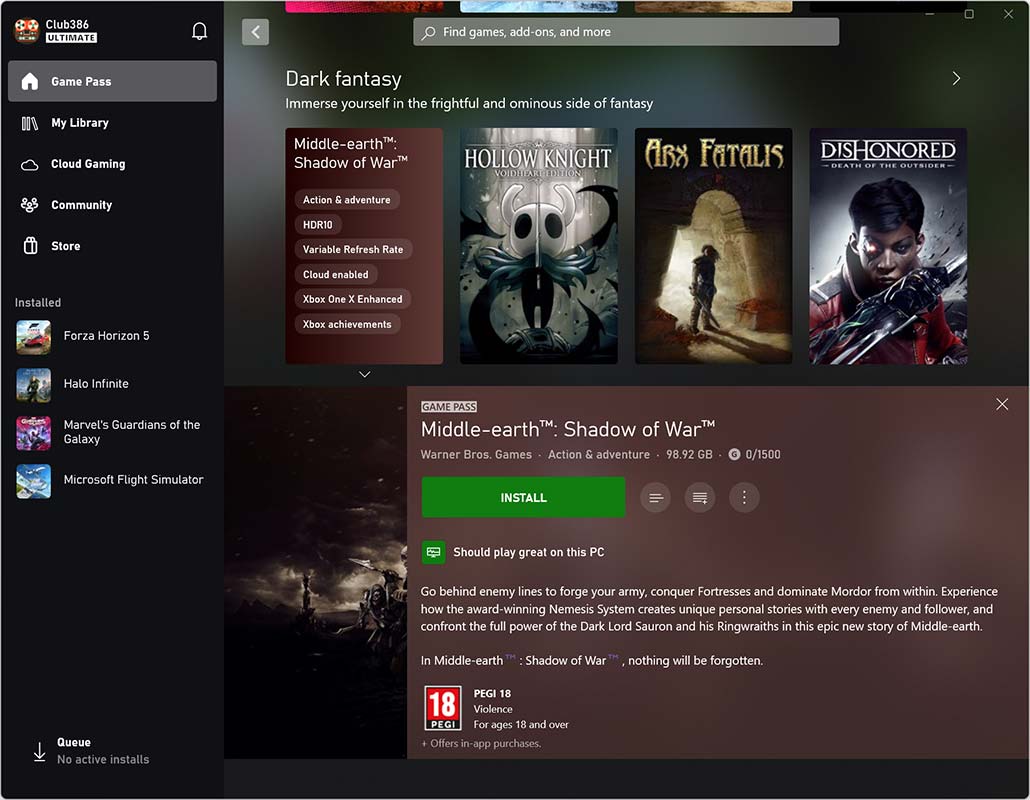
Task: Click the 'Find games' search field
Action: point(626,31)
